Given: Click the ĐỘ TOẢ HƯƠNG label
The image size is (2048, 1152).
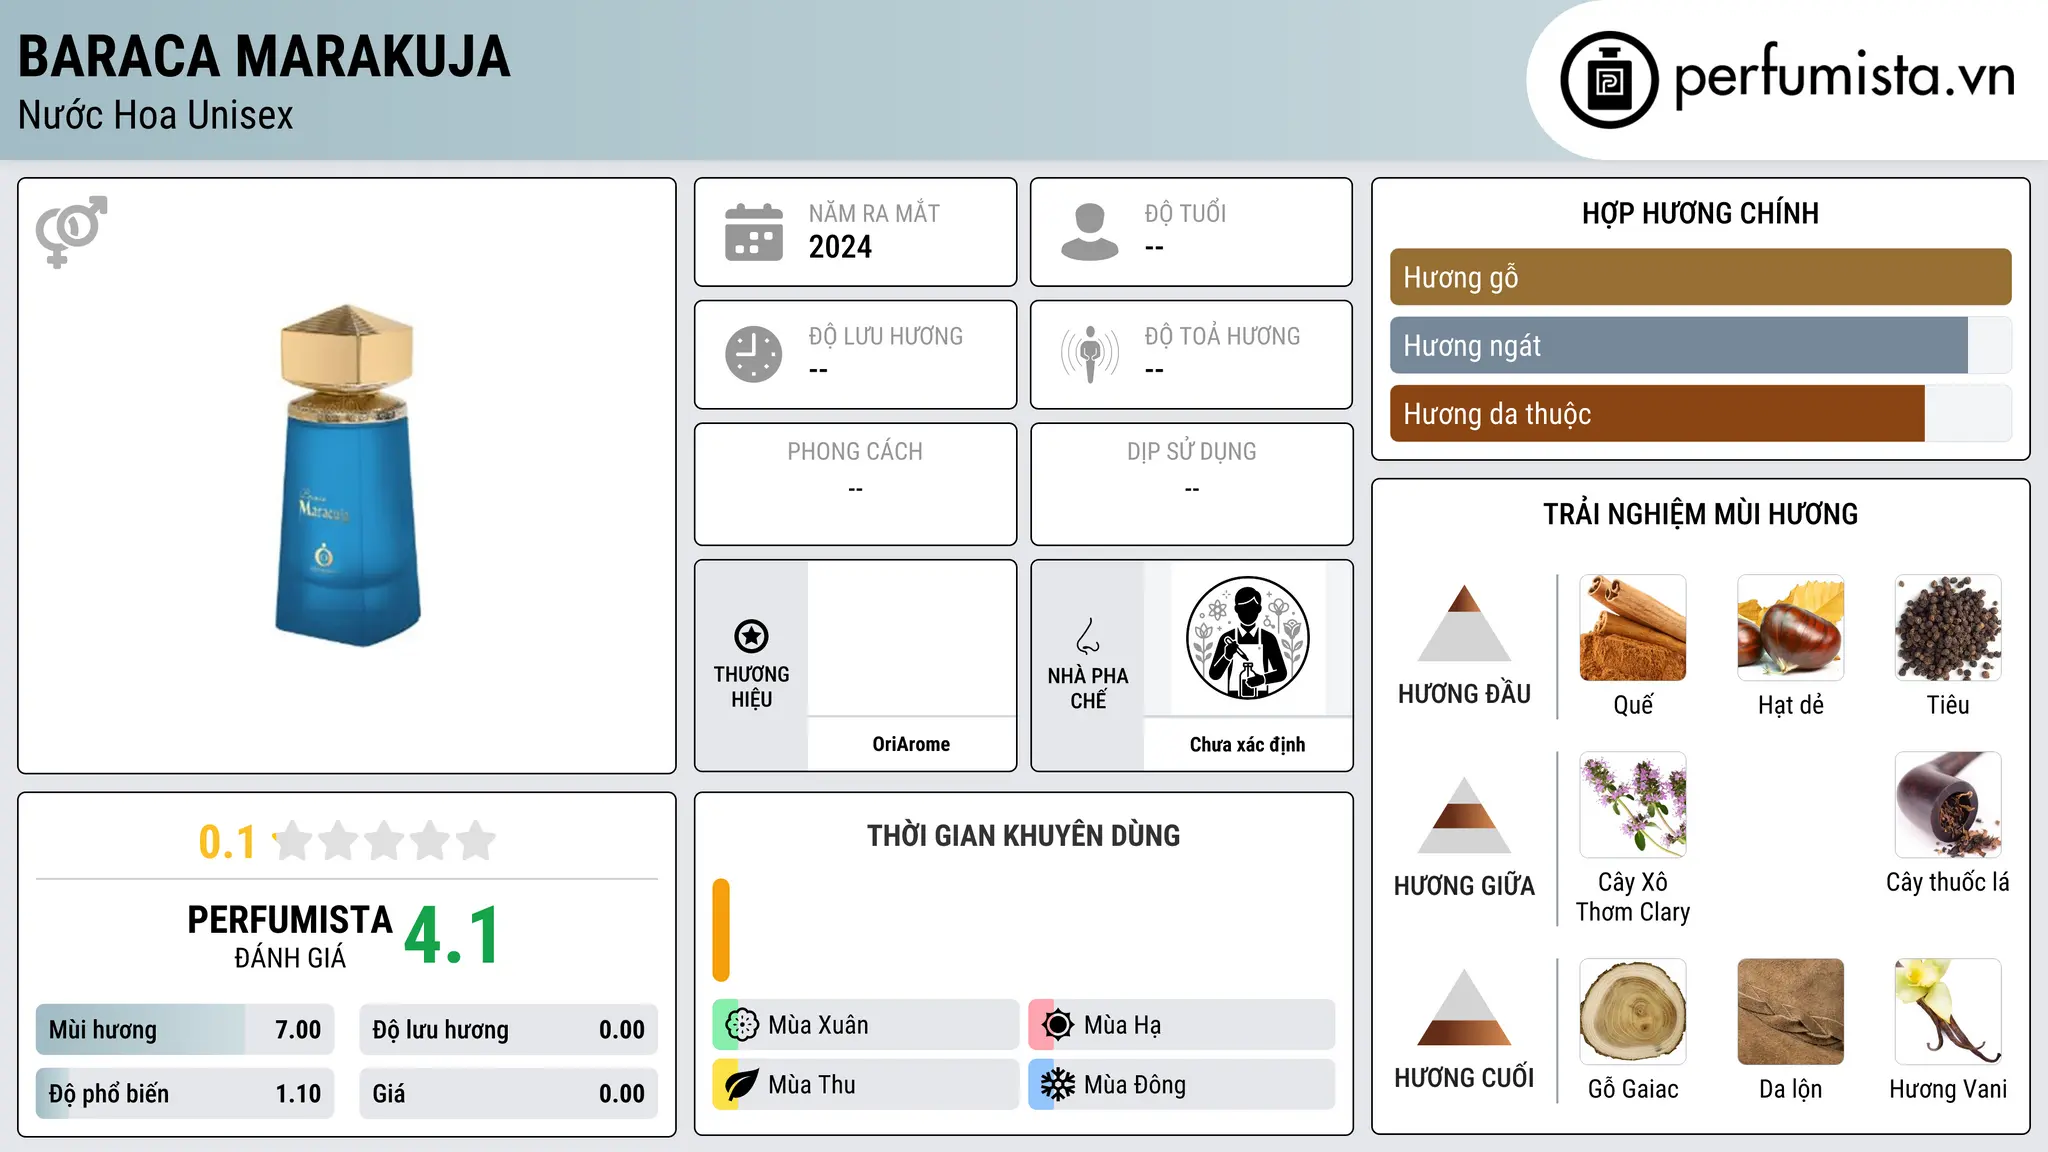Looking at the screenshot, I should pos(1222,336).
